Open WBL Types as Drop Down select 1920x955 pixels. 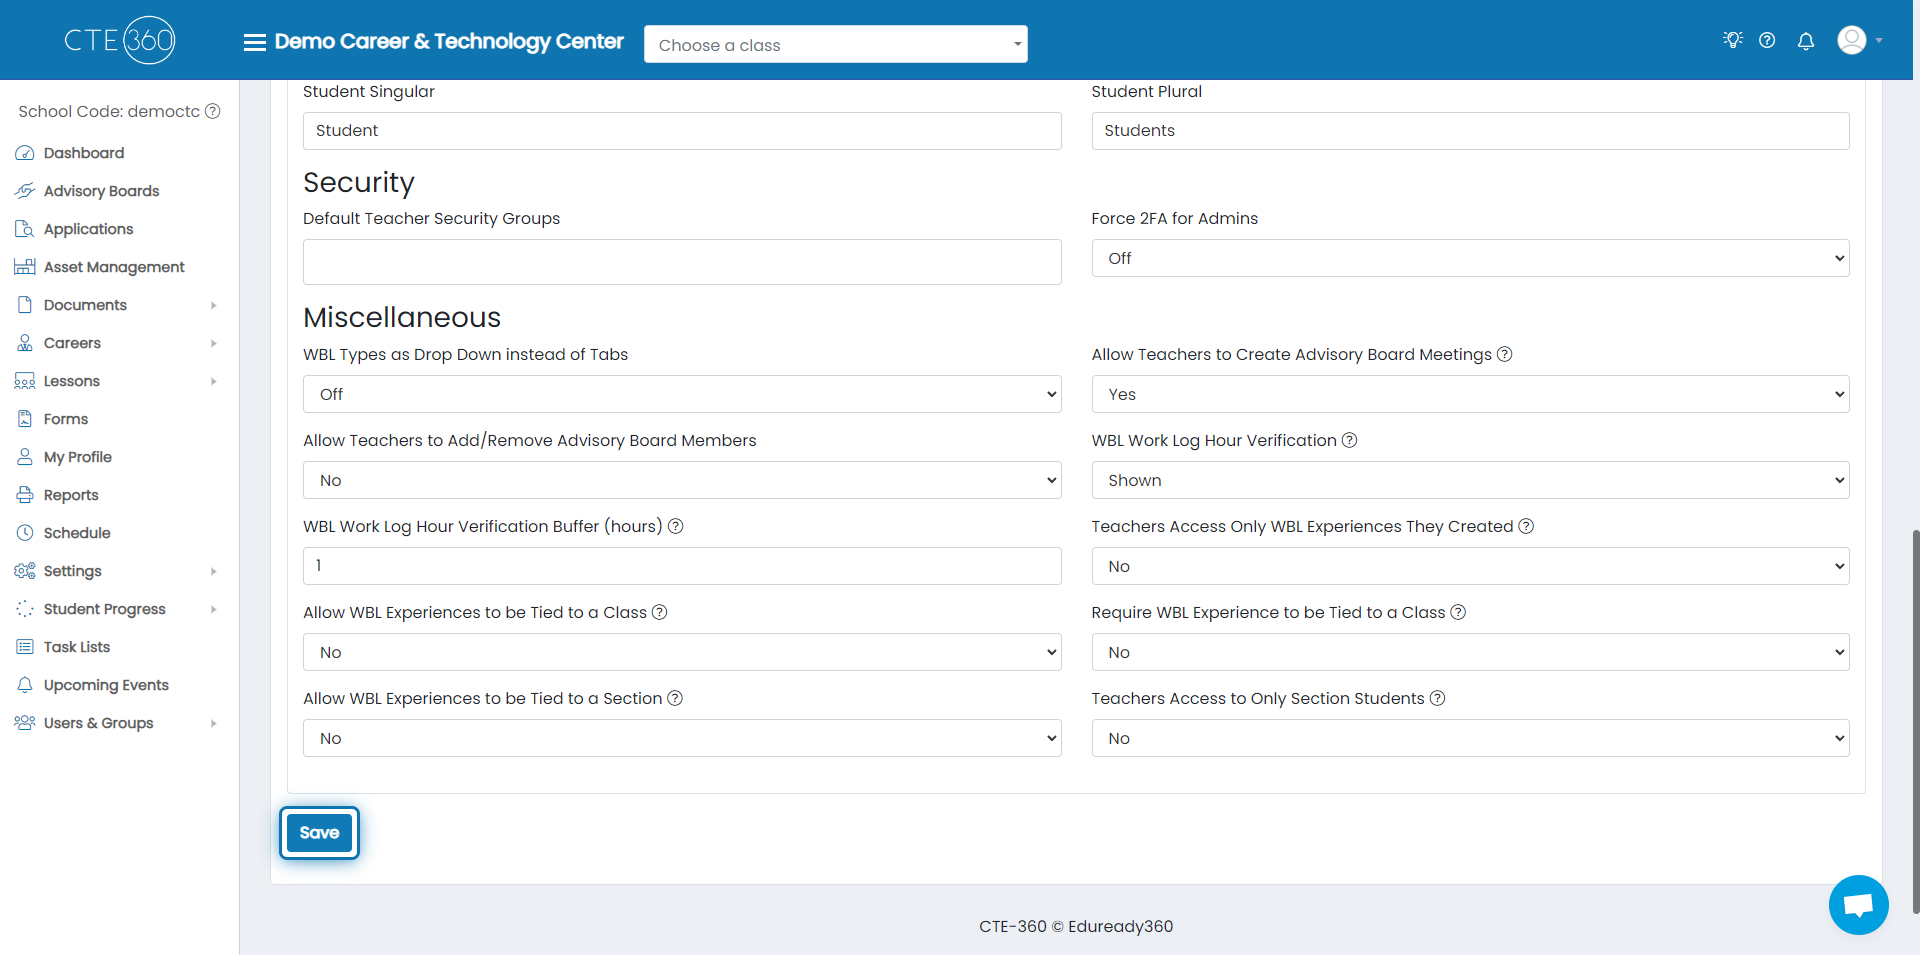pos(682,394)
